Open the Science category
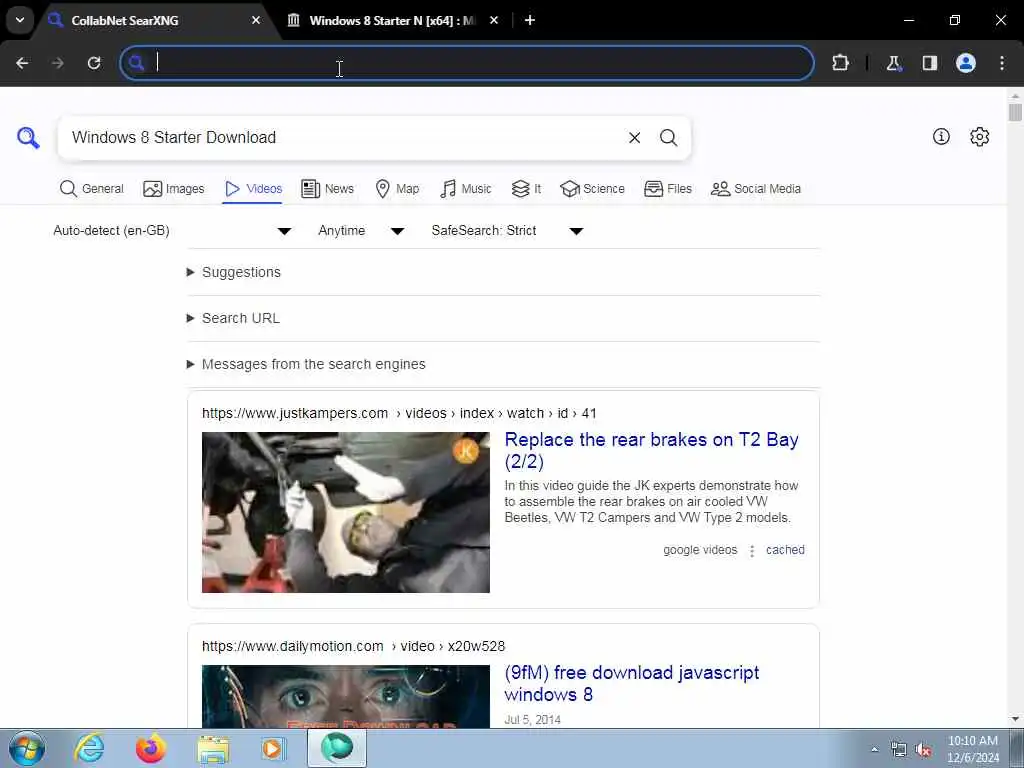The image size is (1024, 768). tap(592, 189)
